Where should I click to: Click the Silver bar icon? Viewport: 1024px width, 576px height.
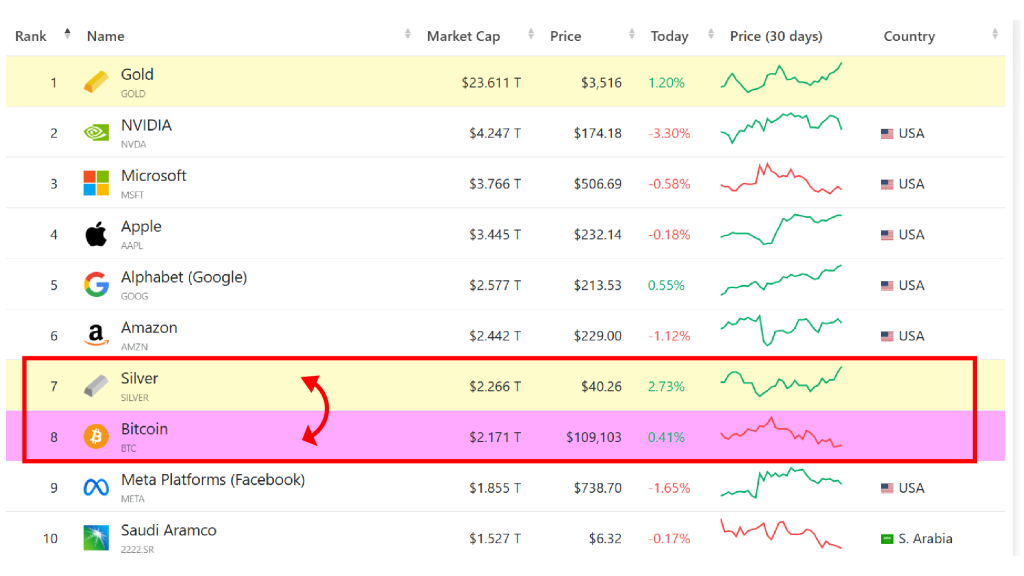96,386
